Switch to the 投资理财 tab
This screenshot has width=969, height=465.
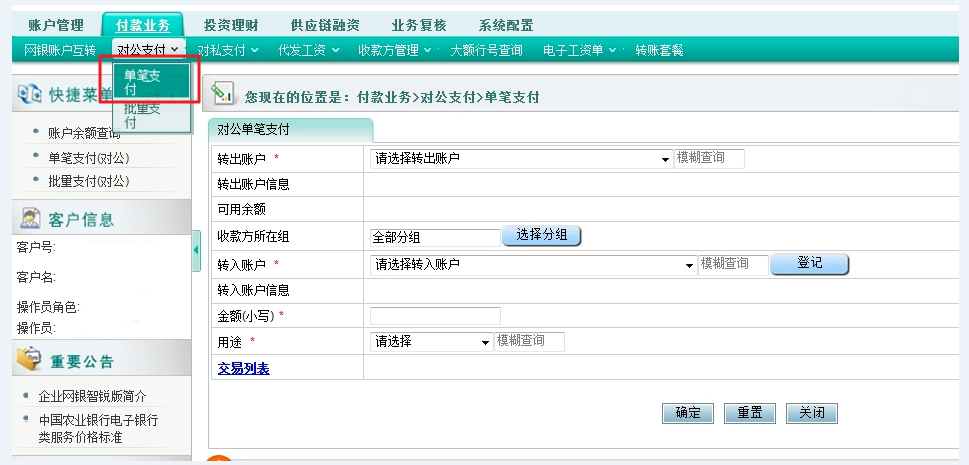pos(229,25)
